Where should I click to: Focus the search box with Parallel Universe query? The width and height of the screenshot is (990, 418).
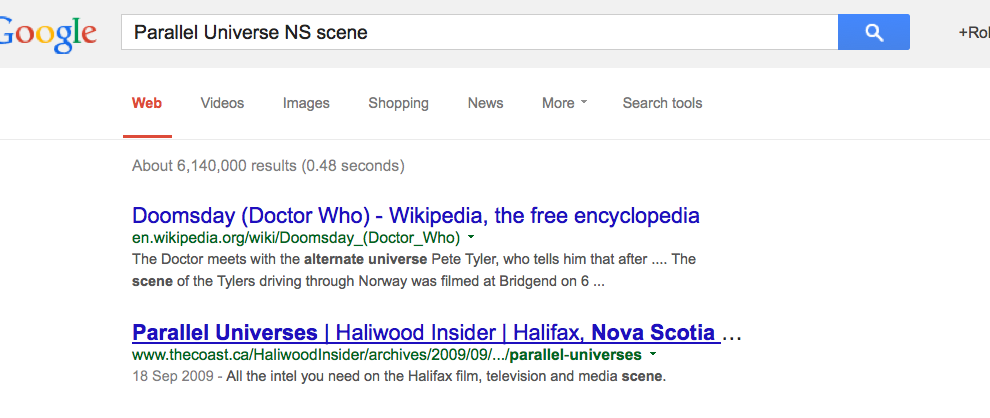pos(479,32)
